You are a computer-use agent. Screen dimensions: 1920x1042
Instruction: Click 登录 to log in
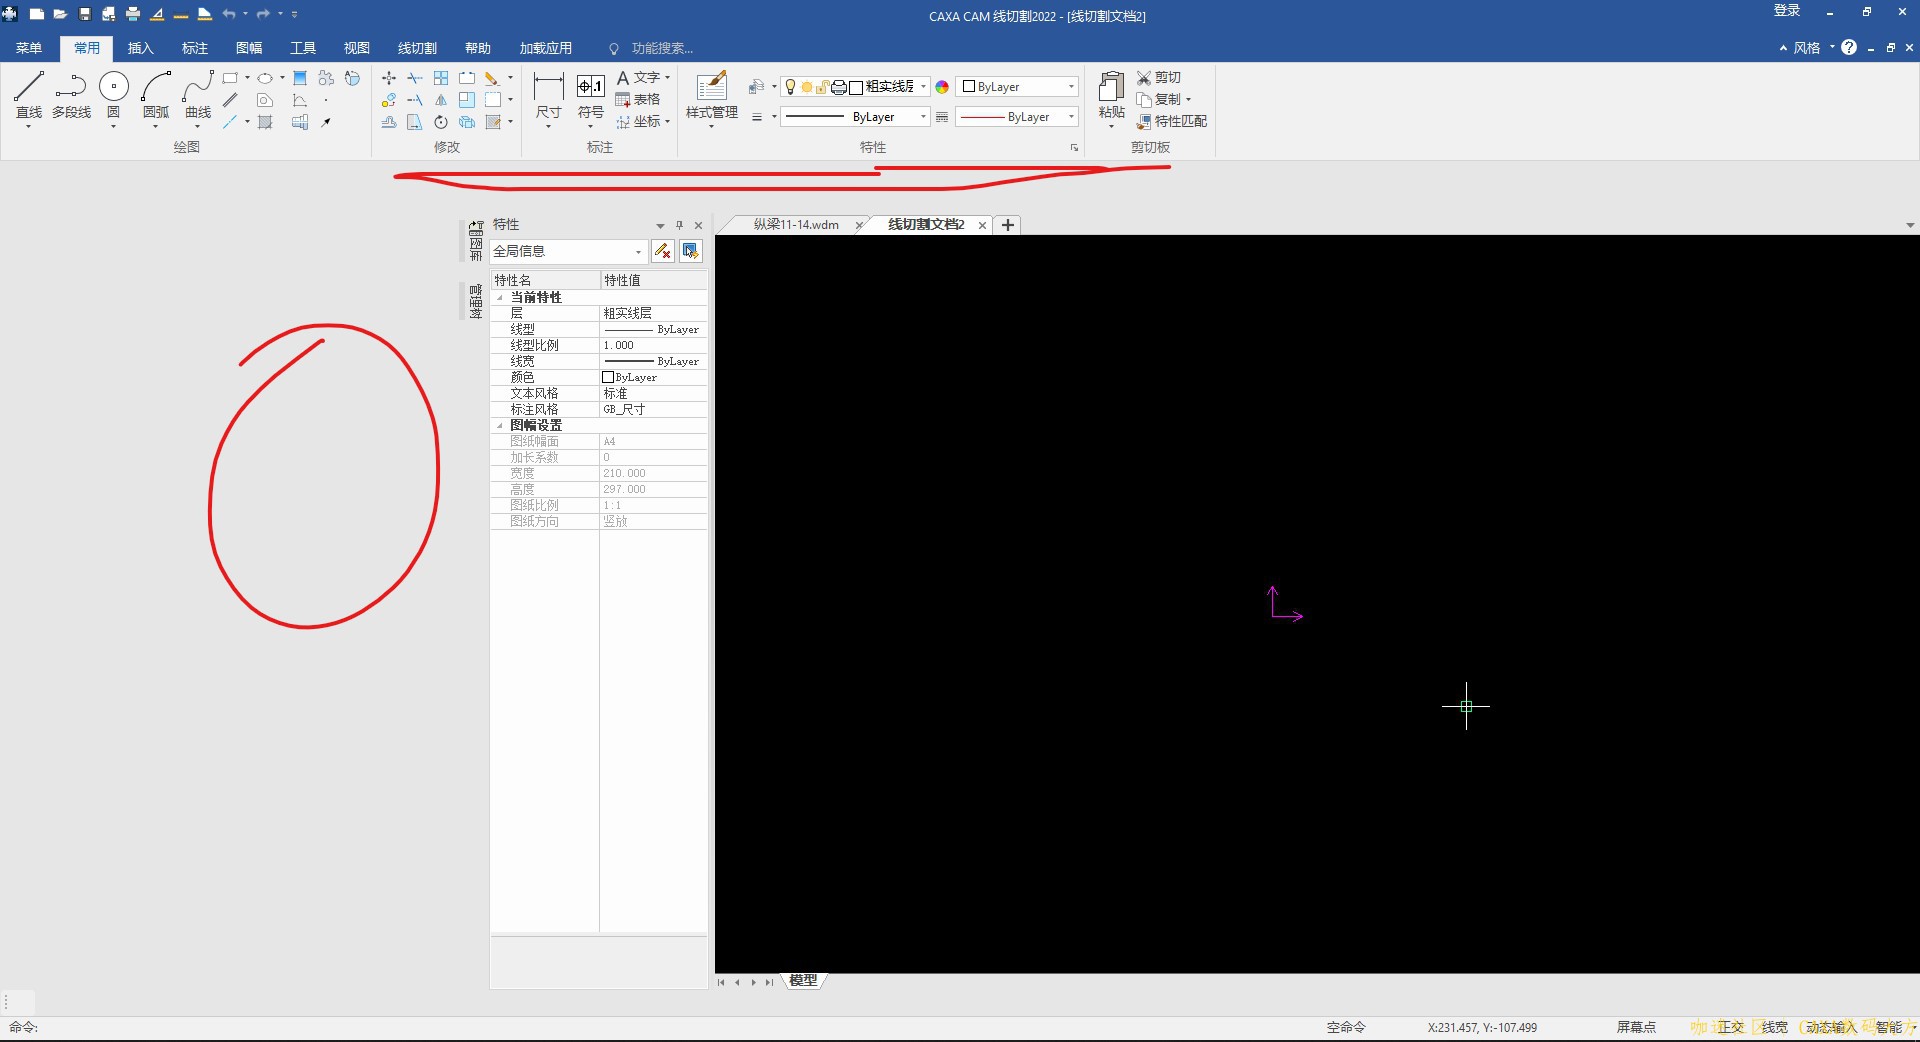coord(1786,11)
